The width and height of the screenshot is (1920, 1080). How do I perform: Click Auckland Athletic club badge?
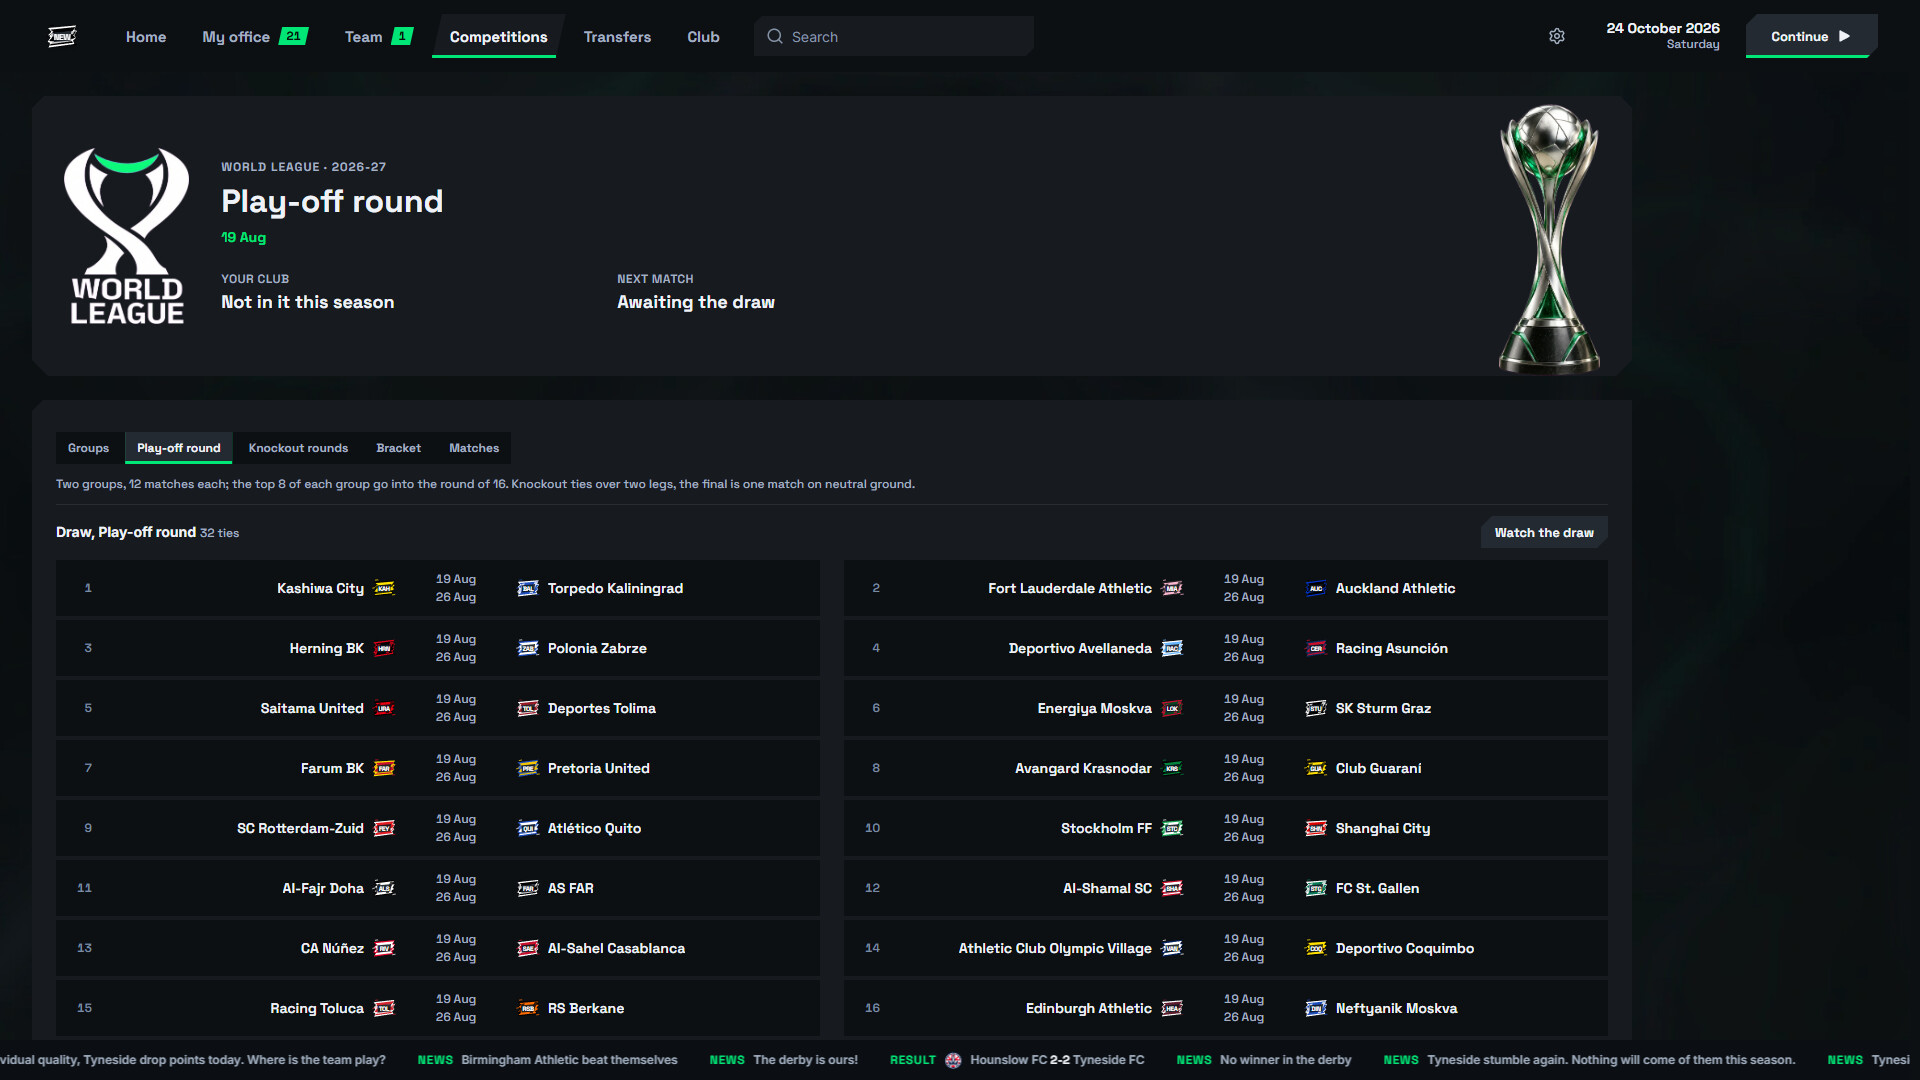pos(1316,588)
